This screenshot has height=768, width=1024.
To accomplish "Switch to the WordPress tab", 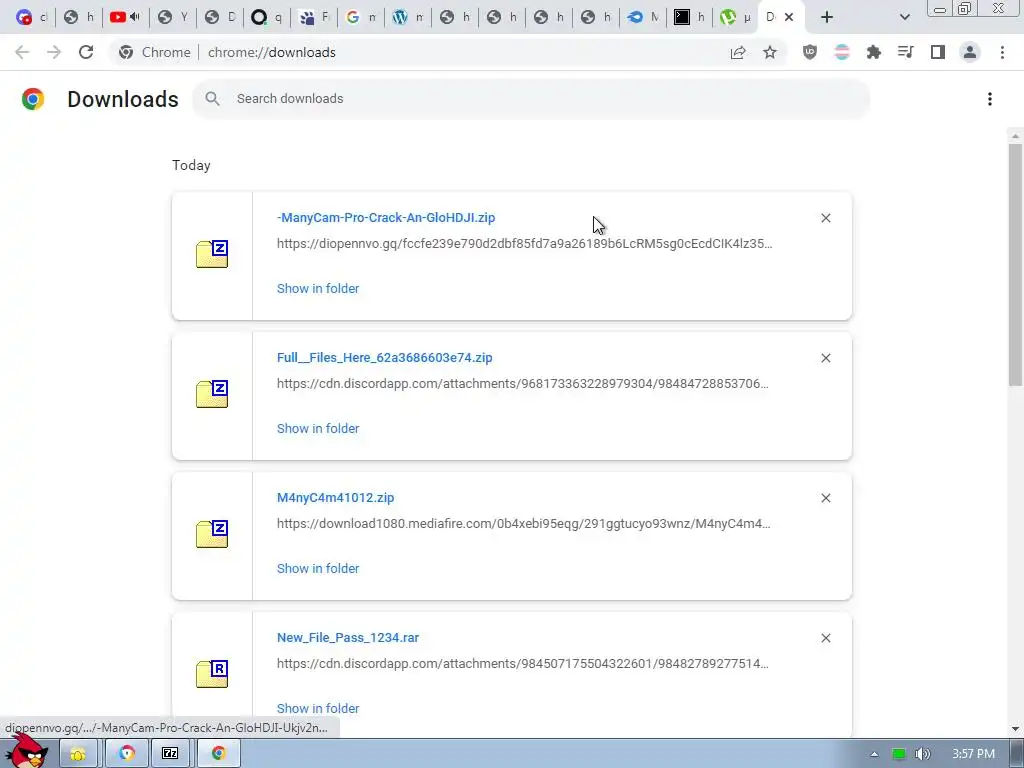I will pyautogui.click(x=408, y=17).
